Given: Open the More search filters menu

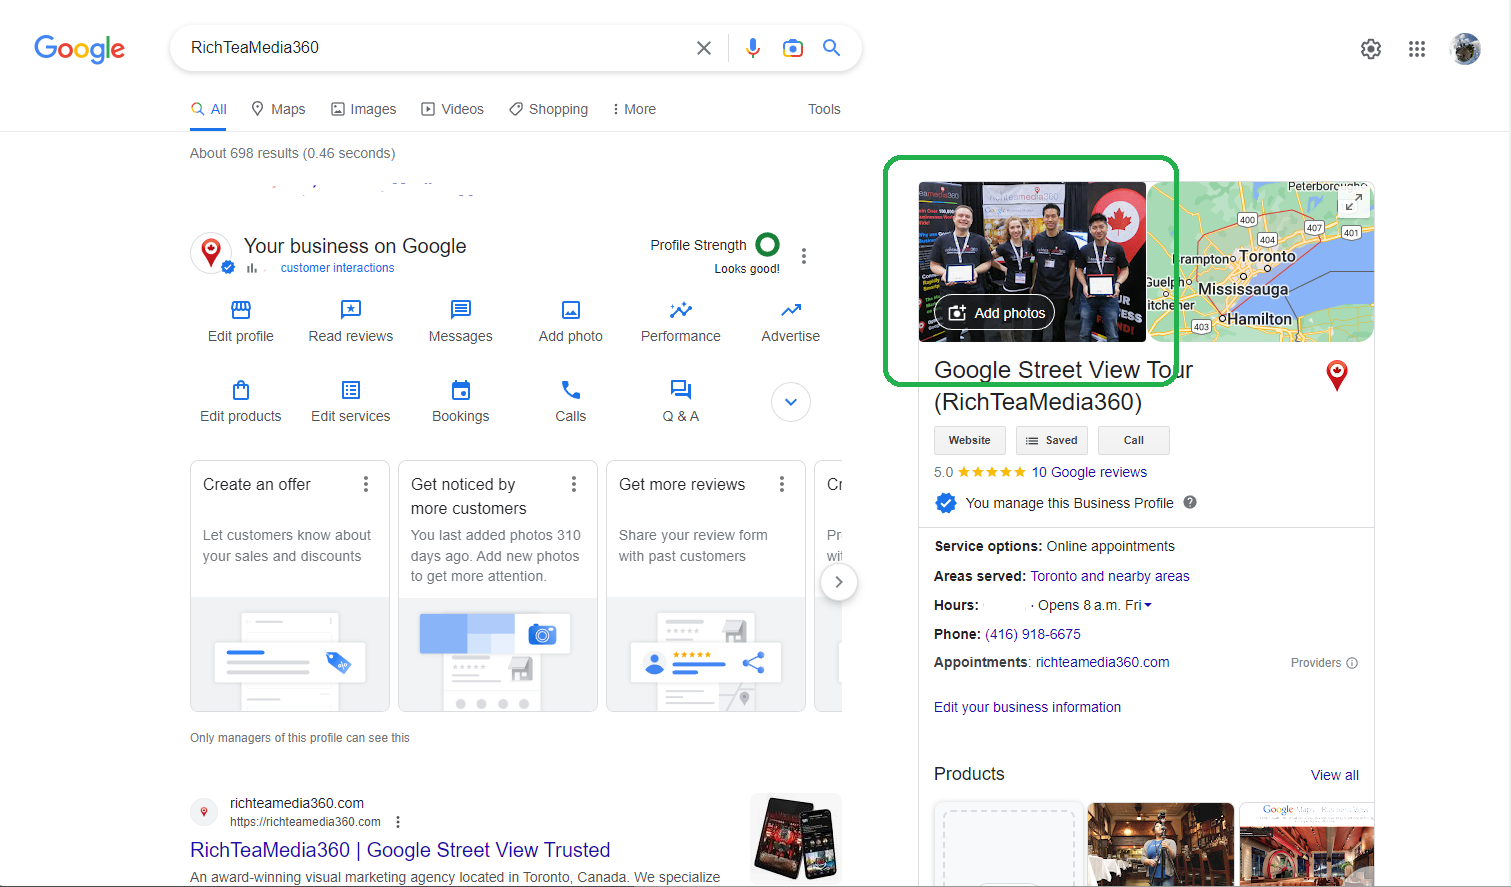Looking at the screenshot, I should point(634,109).
